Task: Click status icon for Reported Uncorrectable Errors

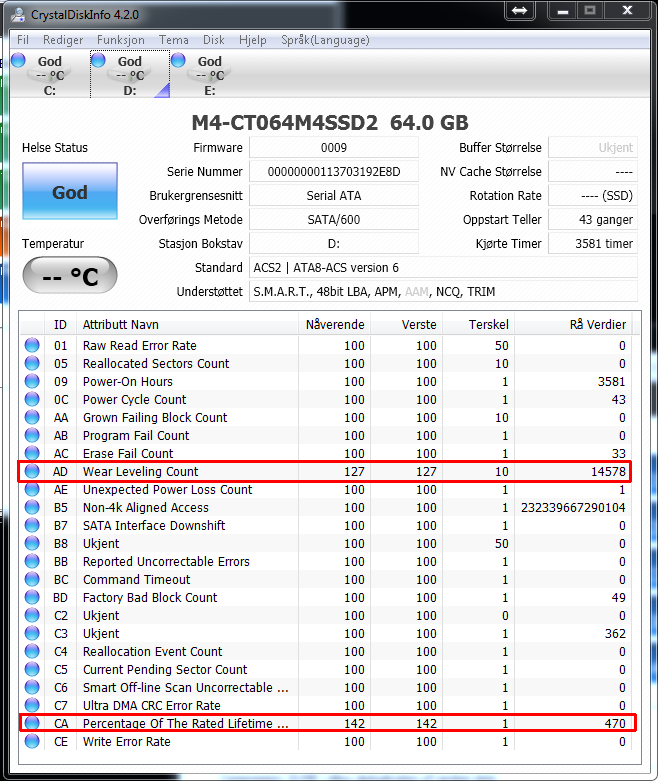Action: (32, 561)
